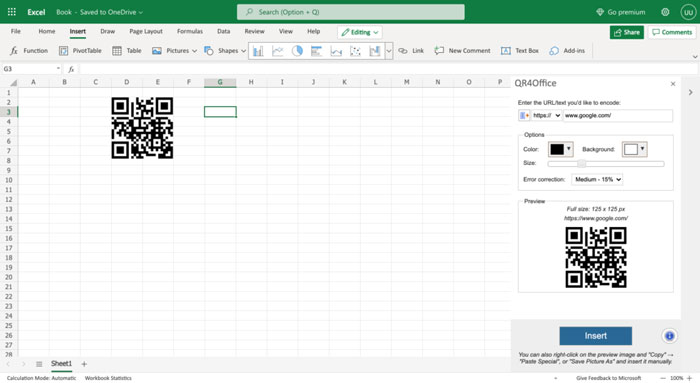Open the Sheet1 tab
This screenshot has width=700, height=383.
[x=61, y=363]
